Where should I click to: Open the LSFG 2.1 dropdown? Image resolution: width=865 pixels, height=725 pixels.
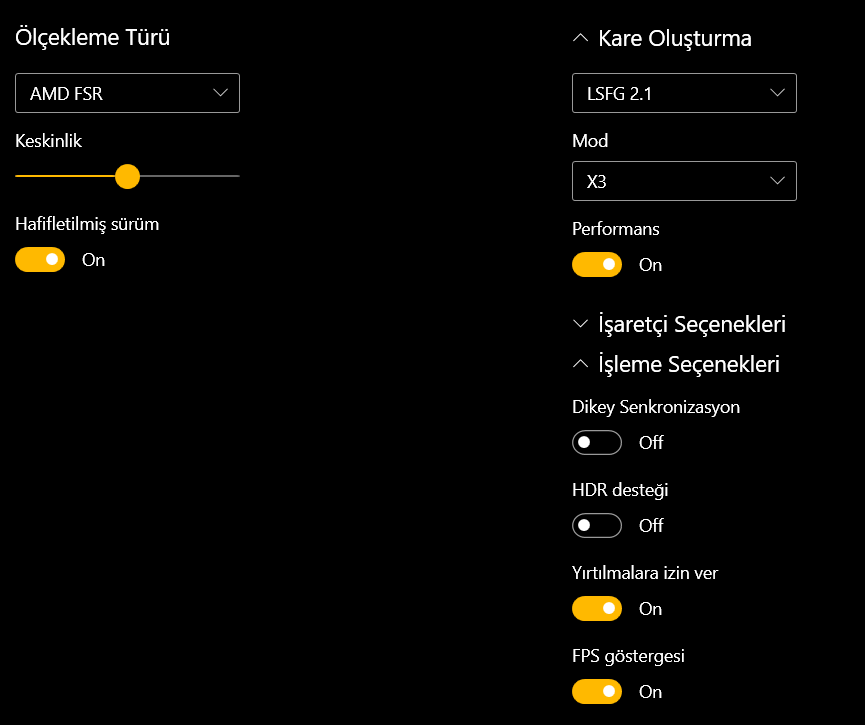point(684,94)
